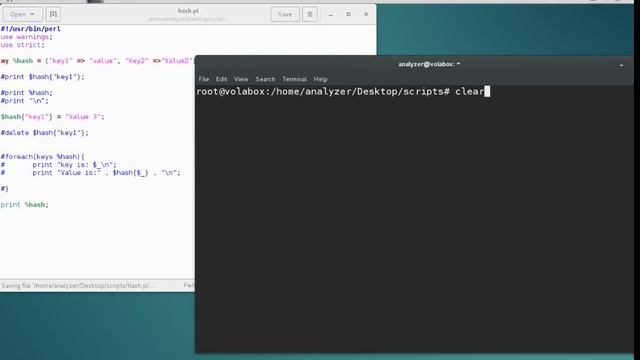Close the gedit editor window

[x=366, y=14]
